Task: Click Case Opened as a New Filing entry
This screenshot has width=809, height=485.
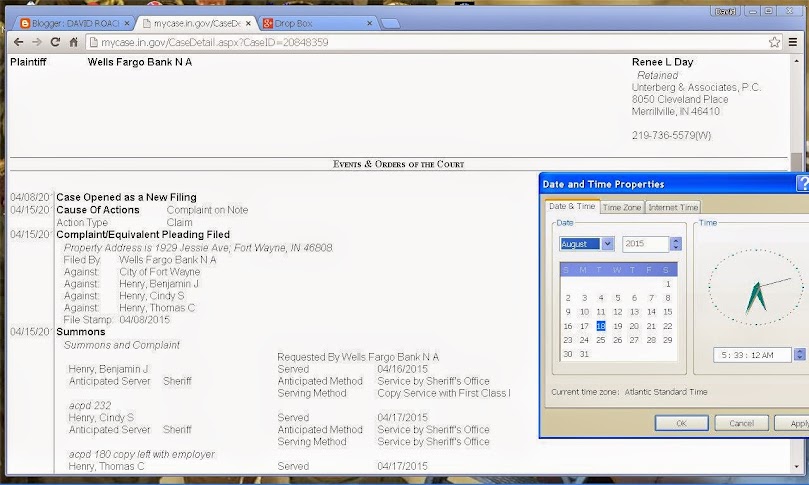Action: click(x=126, y=197)
